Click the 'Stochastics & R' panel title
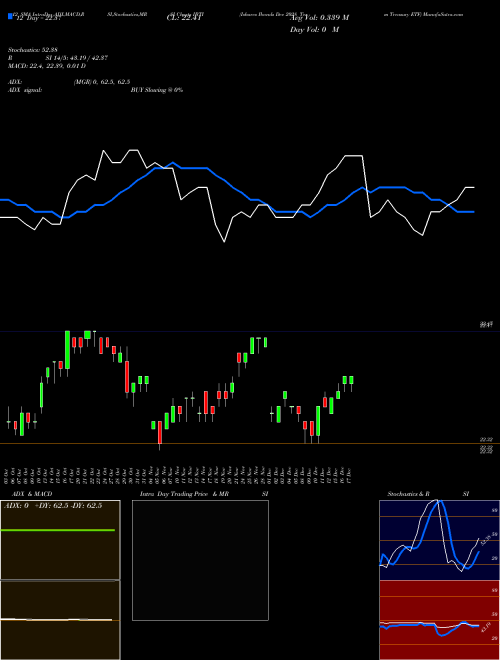 point(408,494)
